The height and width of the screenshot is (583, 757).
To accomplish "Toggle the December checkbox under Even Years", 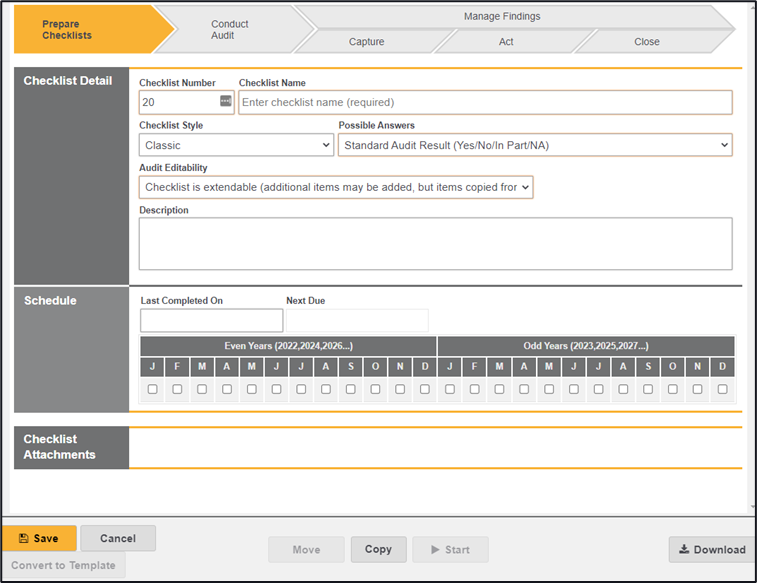I will point(425,389).
